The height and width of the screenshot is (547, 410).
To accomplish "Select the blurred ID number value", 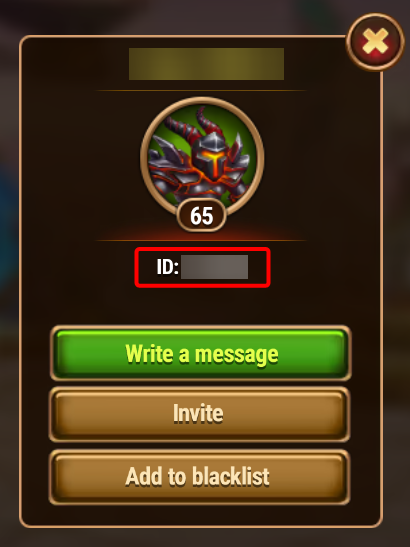I will click(214, 267).
